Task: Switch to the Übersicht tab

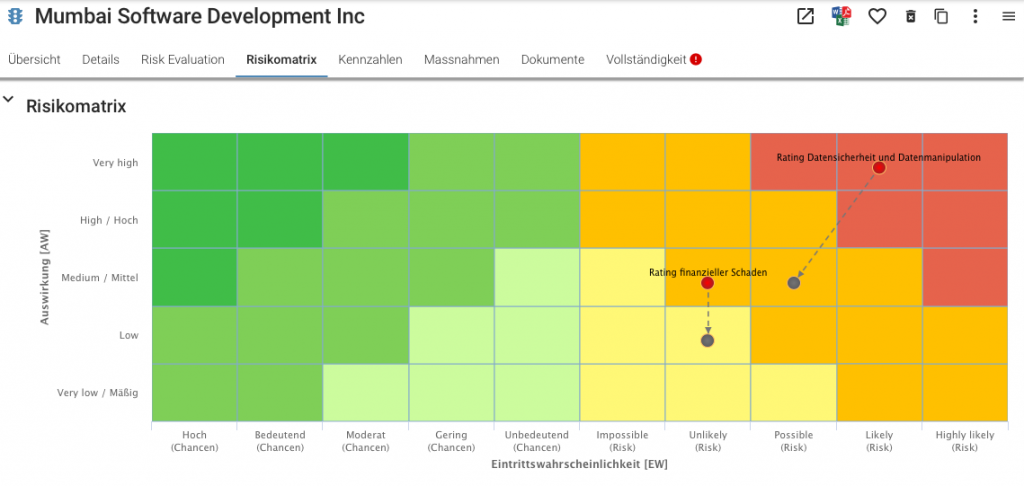Action: click(34, 59)
